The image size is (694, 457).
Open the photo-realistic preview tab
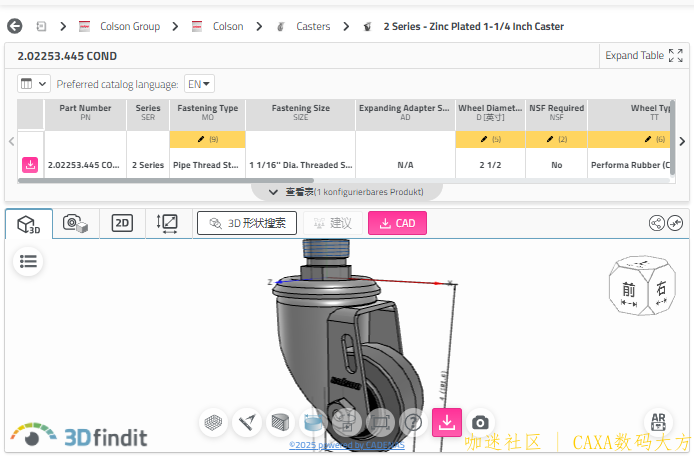click(75, 223)
